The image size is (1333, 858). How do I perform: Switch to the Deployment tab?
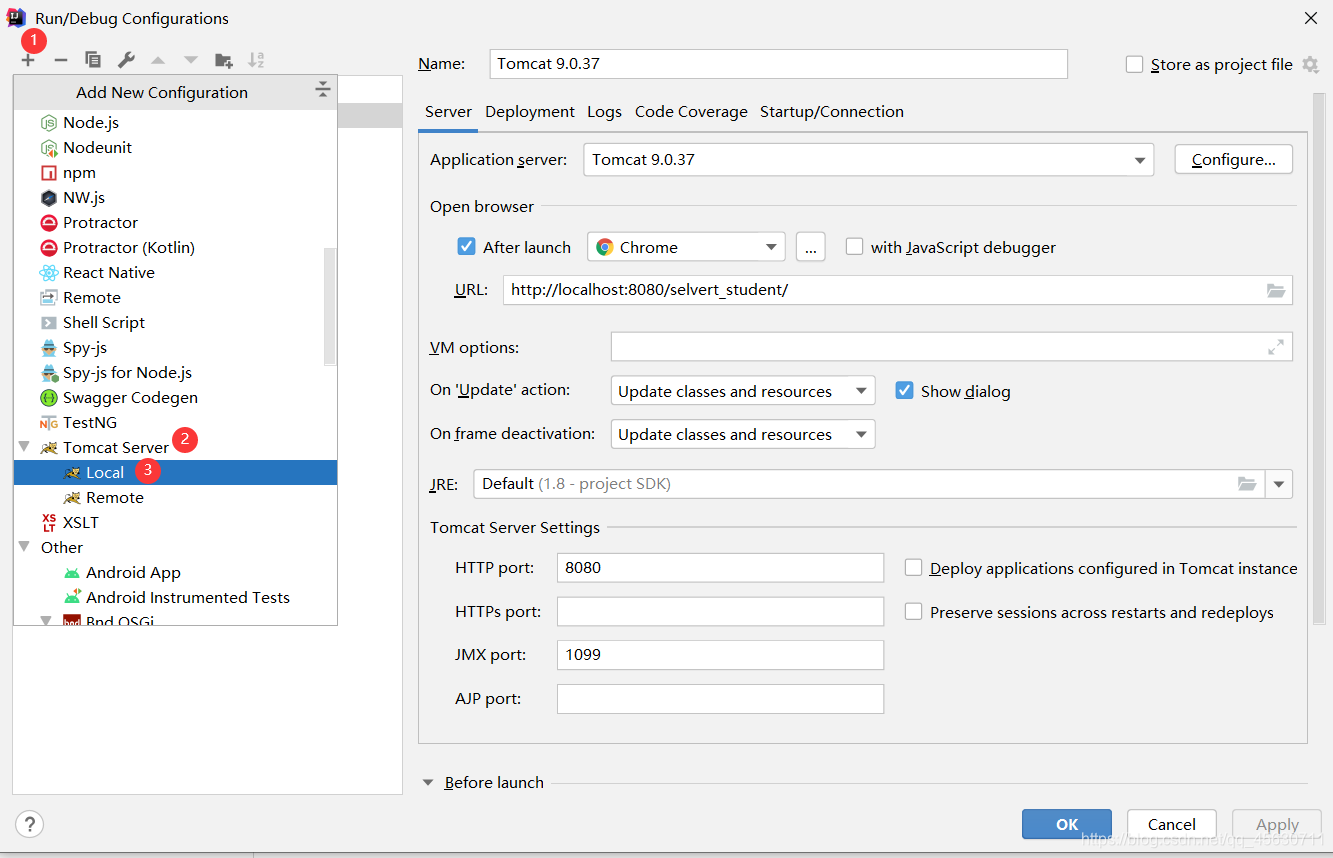[x=530, y=112]
